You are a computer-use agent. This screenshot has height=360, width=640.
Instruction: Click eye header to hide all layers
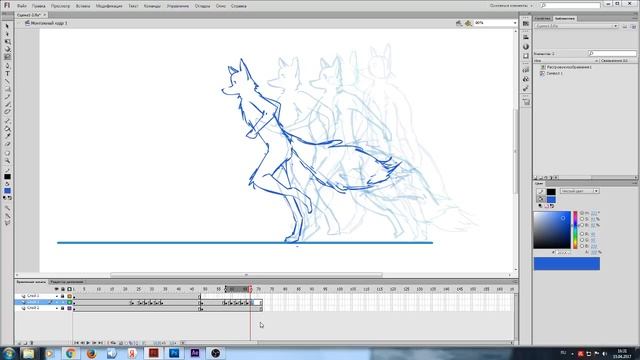click(57, 289)
